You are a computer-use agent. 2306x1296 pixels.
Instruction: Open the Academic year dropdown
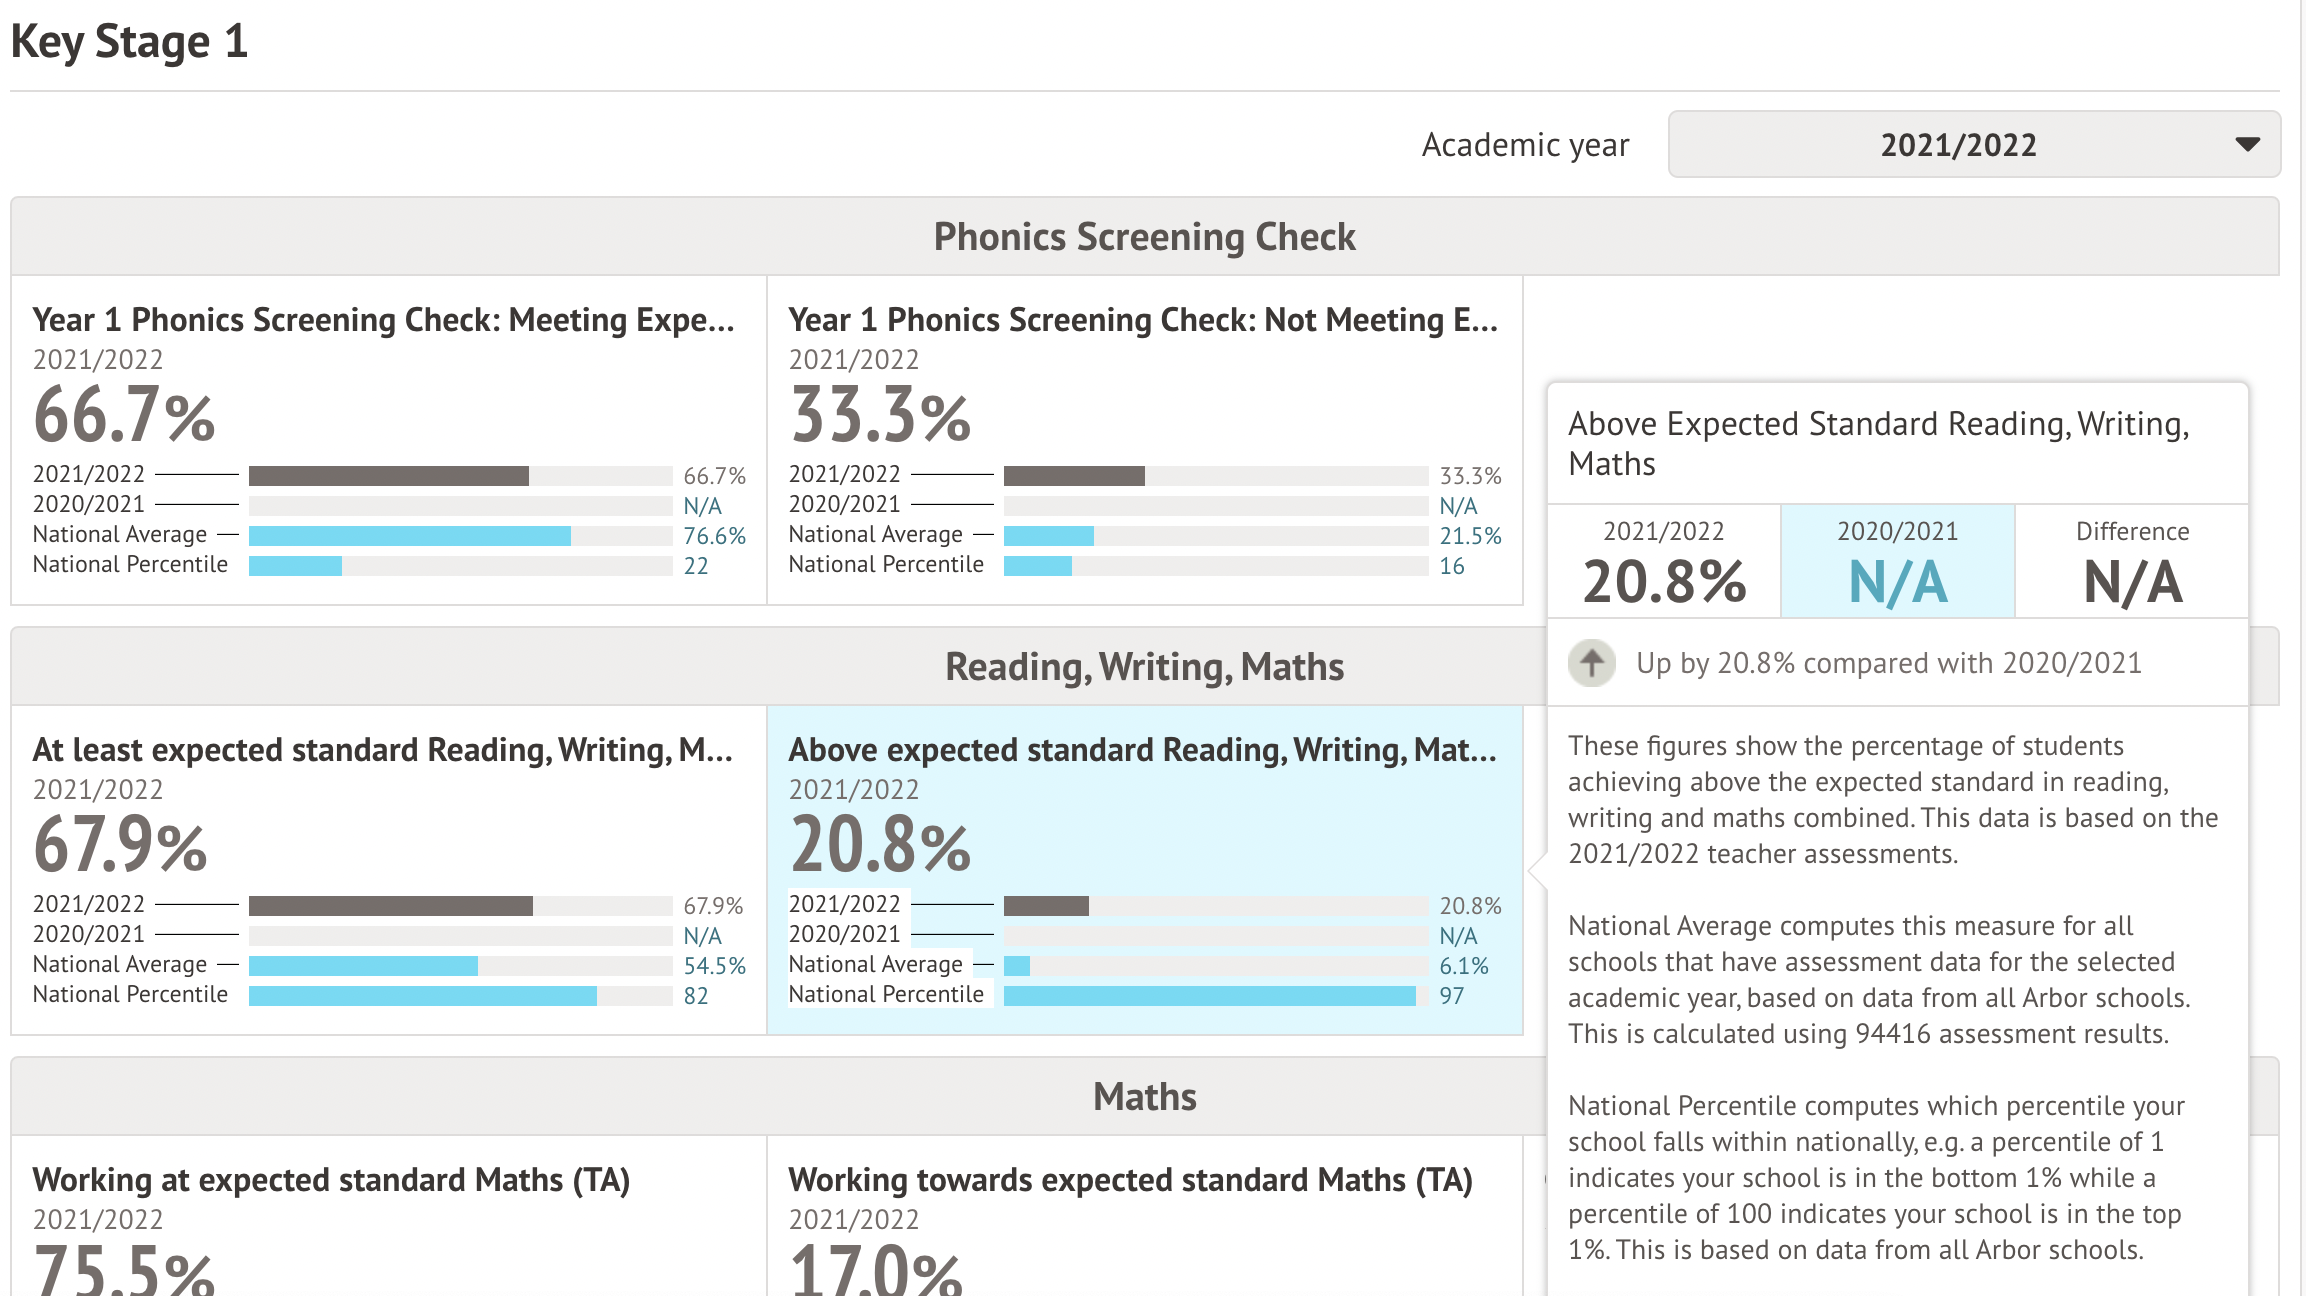click(x=1973, y=145)
